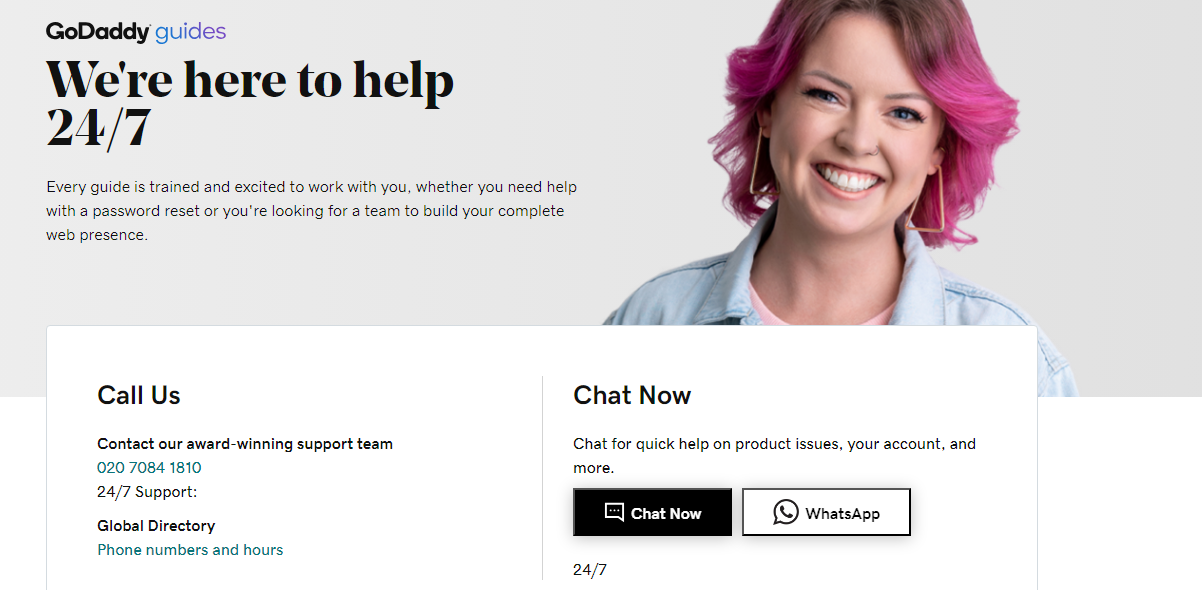1202x590 pixels.
Task: Click the WhatsApp logo icon
Action: click(x=786, y=513)
